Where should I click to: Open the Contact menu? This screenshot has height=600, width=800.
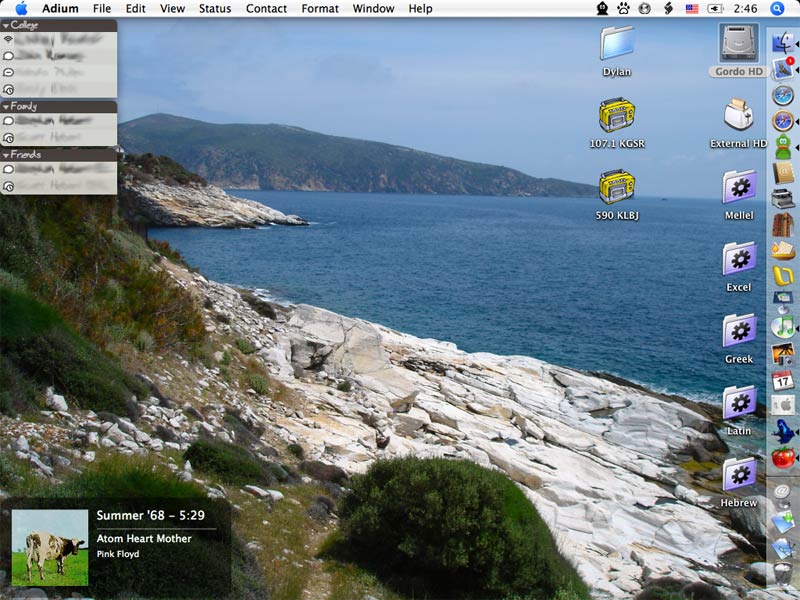pos(266,8)
